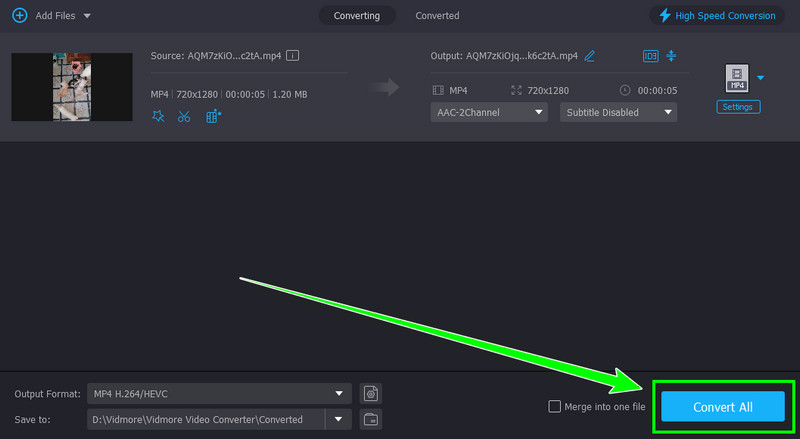This screenshot has width=800, height=439.
Task: Enable Merge into one file checkbox
Action: point(555,406)
